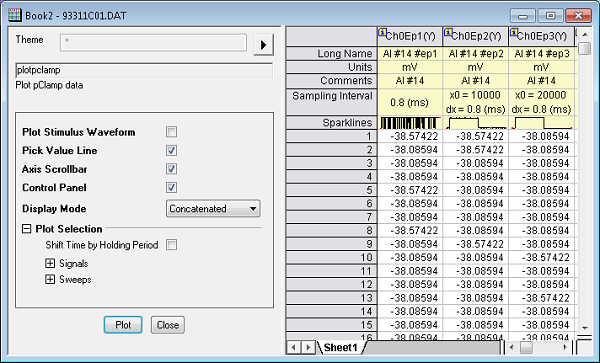
Task: Click the '0.8 (ms)' sampling interval cell
Action: point(410,102)
